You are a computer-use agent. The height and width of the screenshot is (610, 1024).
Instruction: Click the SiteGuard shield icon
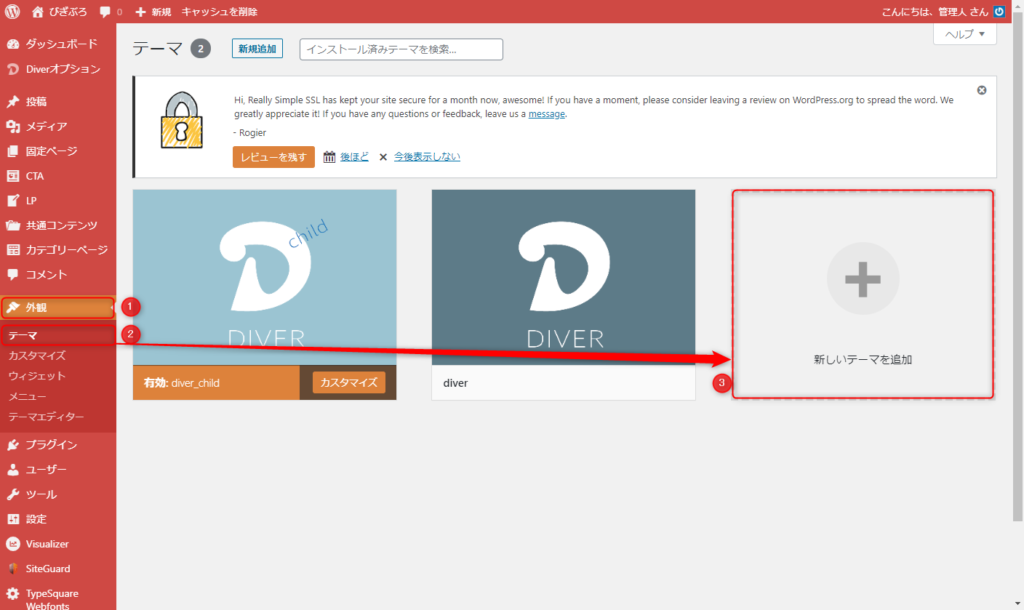pyautogui.click(x=13, y=568)
